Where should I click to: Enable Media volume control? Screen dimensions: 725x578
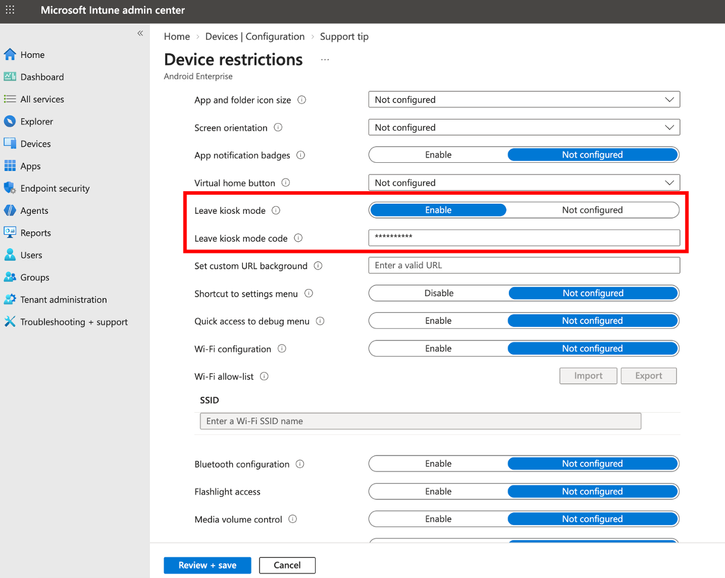(438, 519)
